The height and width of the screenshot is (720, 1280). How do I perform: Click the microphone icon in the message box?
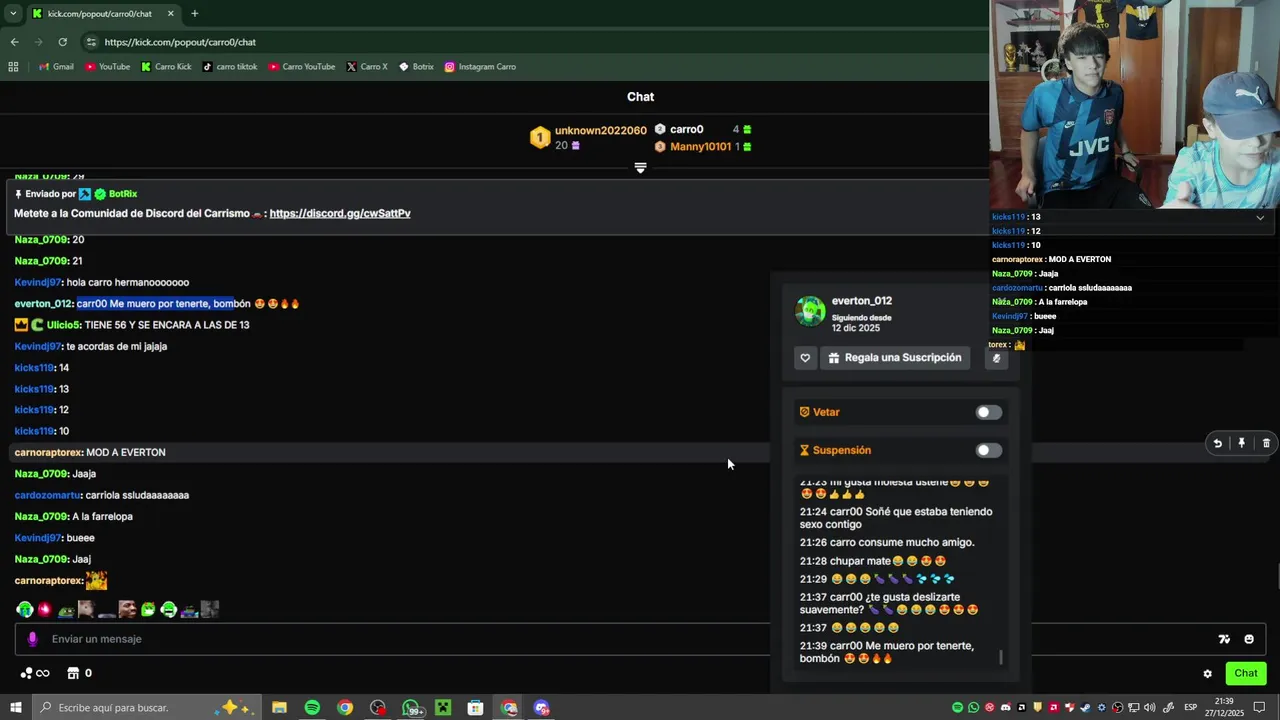[x=32, y=639]
